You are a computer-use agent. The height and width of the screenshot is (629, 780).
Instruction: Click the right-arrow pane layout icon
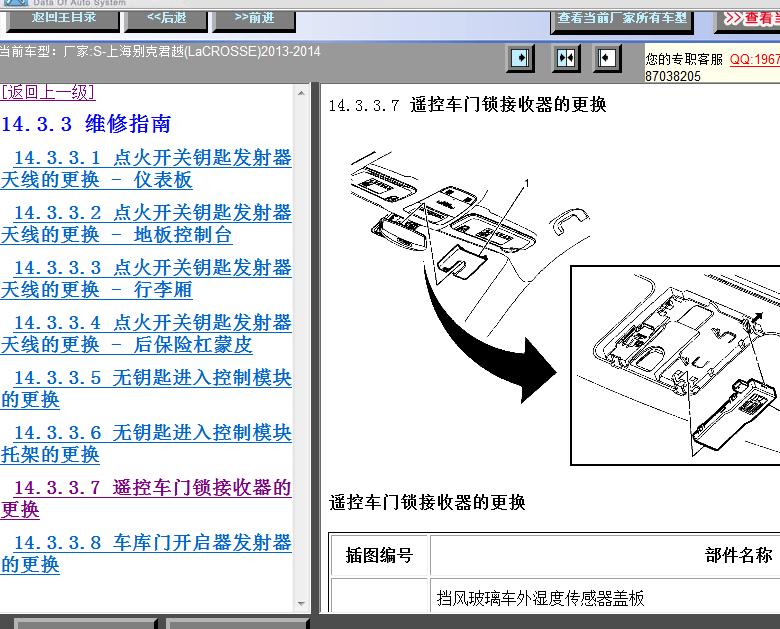coord(520,58)
